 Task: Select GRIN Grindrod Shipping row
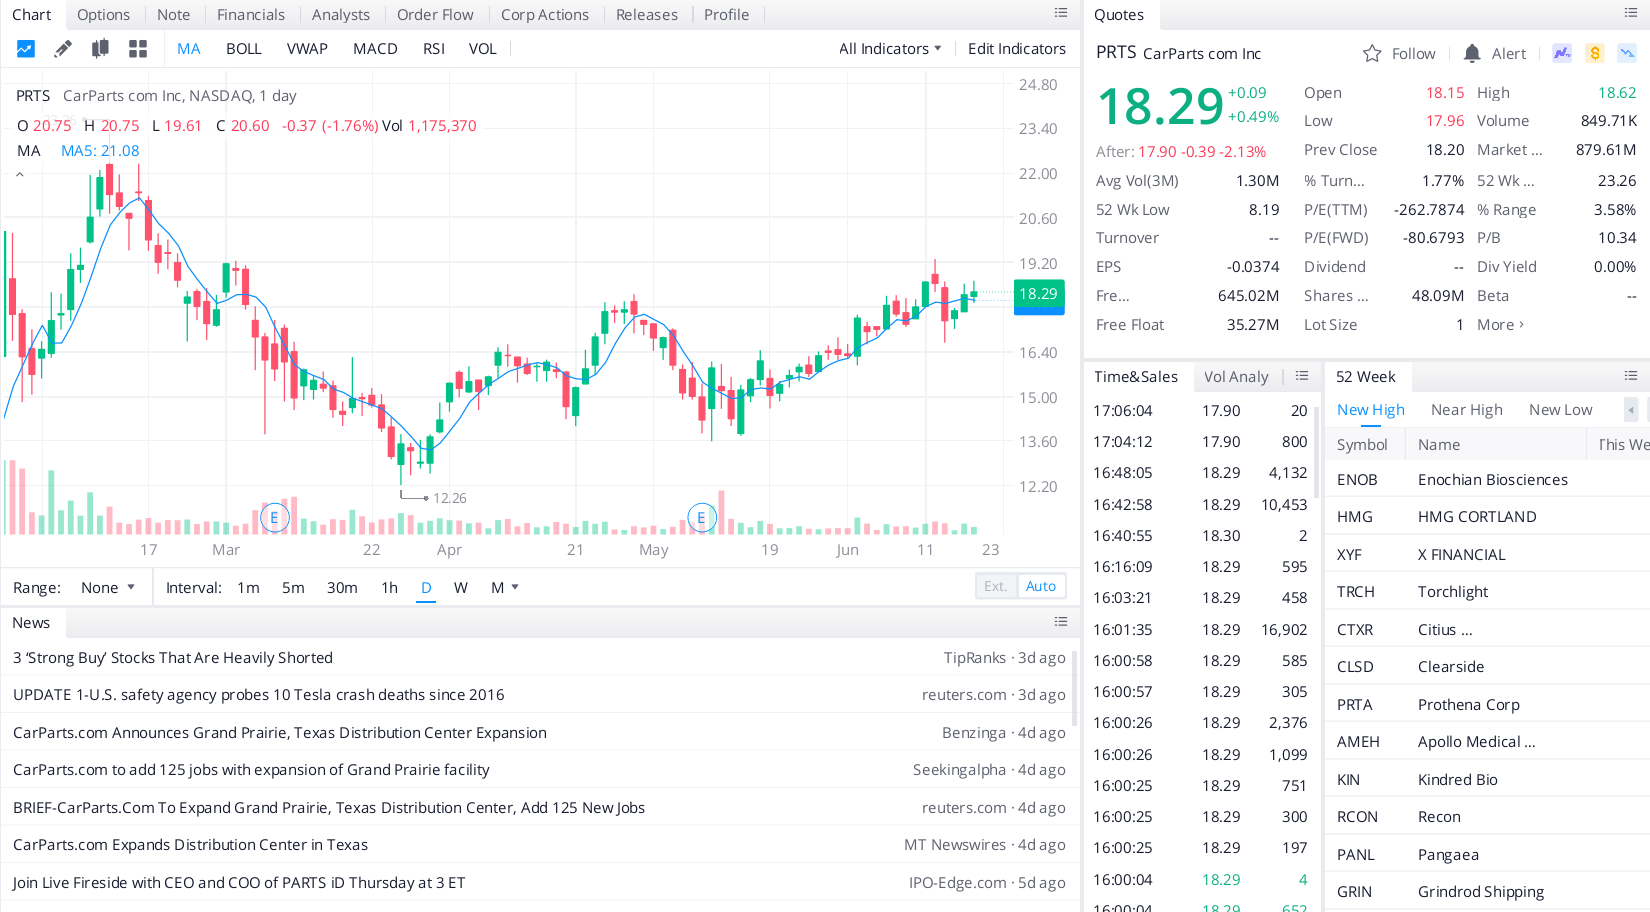pos(1487,892)
